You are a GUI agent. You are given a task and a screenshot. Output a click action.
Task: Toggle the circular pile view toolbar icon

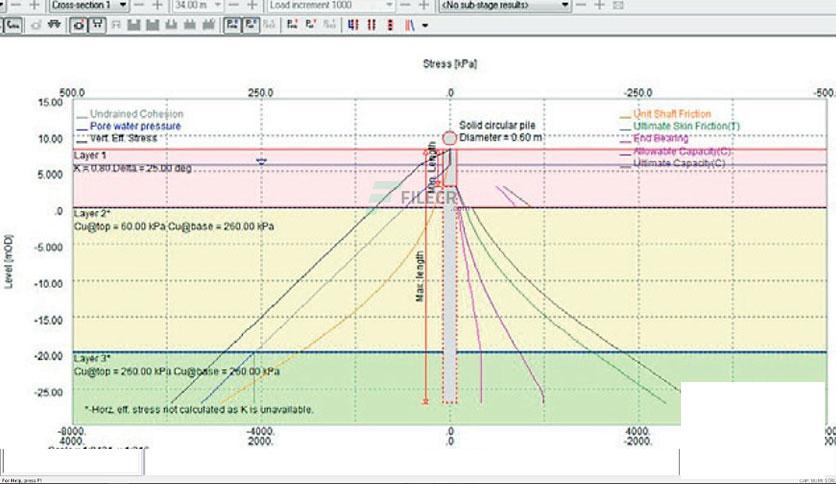click(78, 25)
